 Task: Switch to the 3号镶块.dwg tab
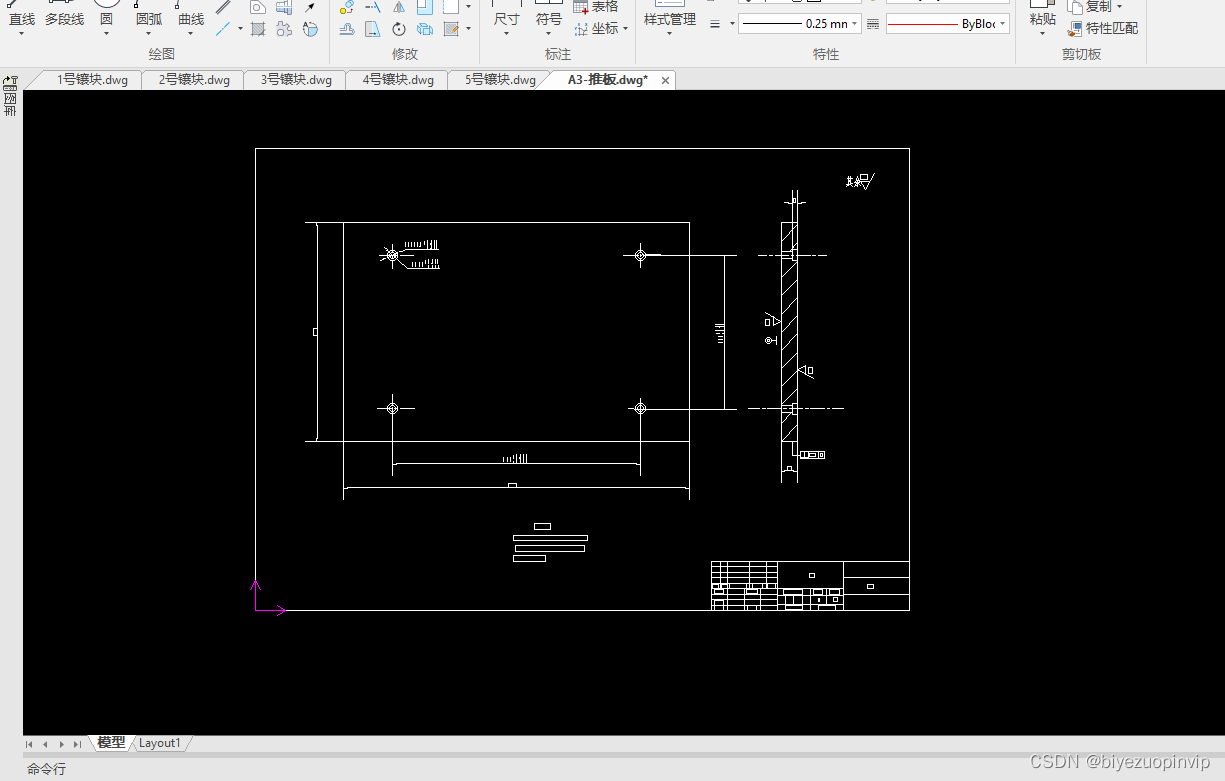pos(296,80)
